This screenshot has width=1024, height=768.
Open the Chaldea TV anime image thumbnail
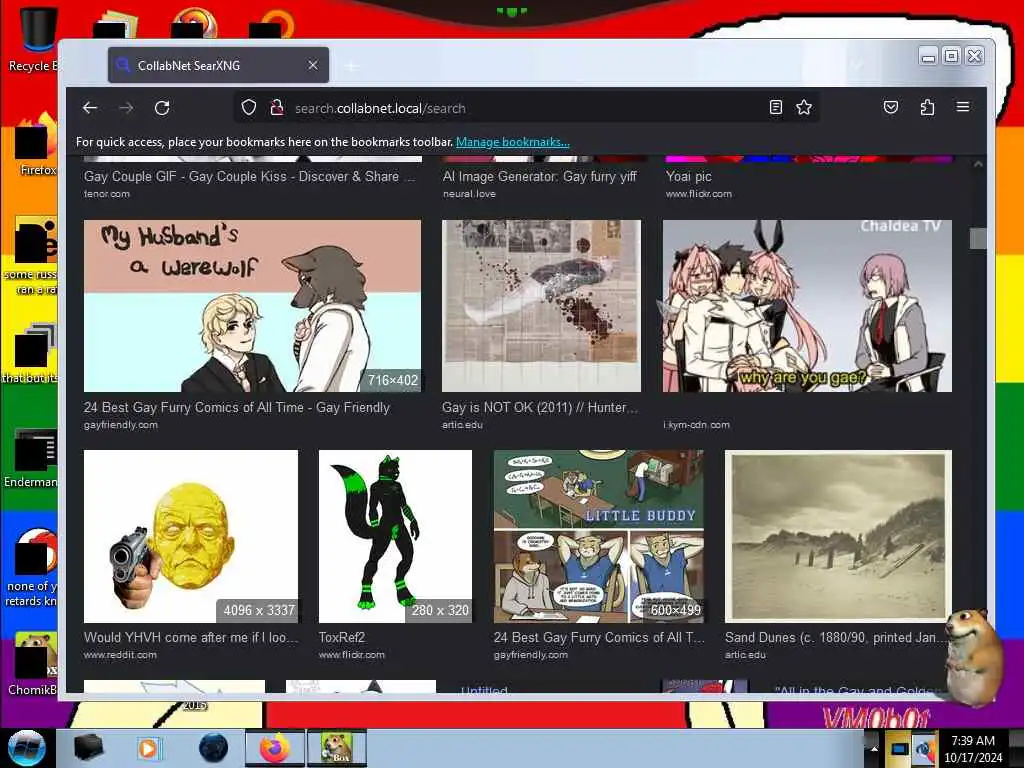[x=807, y=306]
